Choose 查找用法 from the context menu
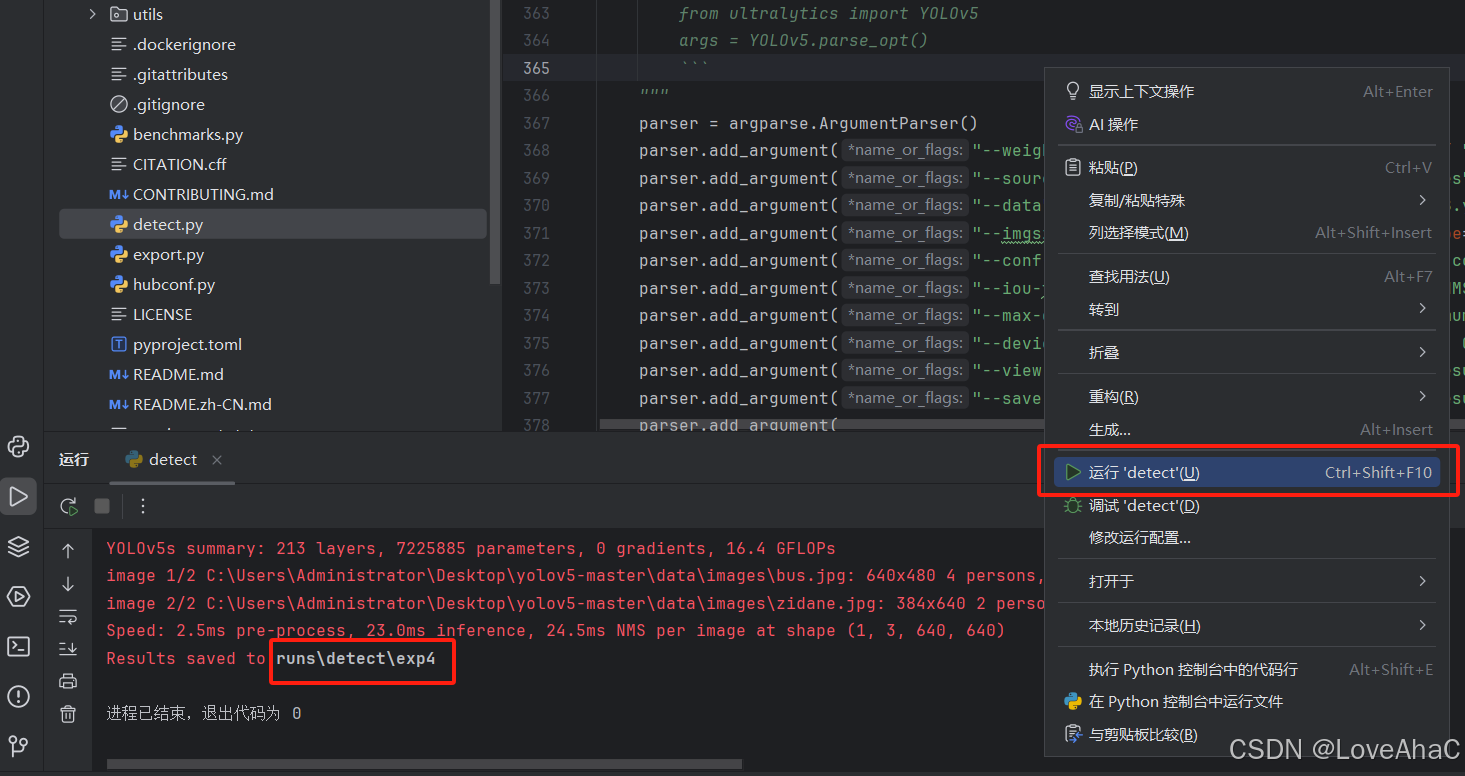 (1247, 276)
